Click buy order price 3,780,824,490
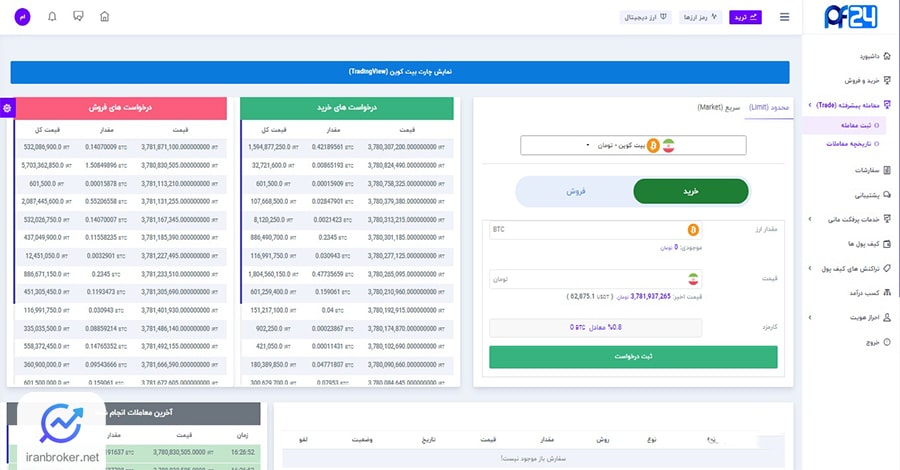The image size is (900, 470). (x=406, y=166)
